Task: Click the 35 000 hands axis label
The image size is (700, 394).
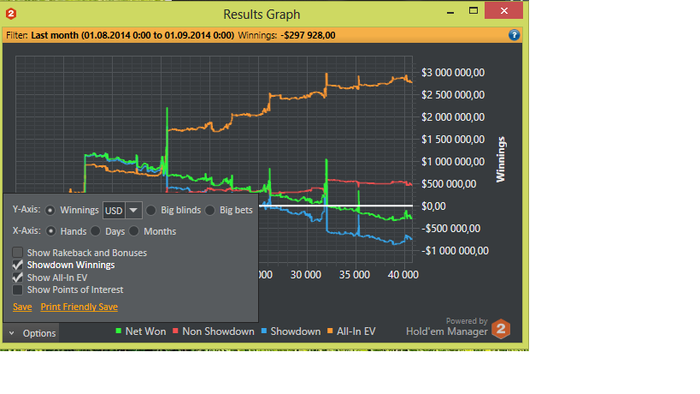Action: click(354, 275)
